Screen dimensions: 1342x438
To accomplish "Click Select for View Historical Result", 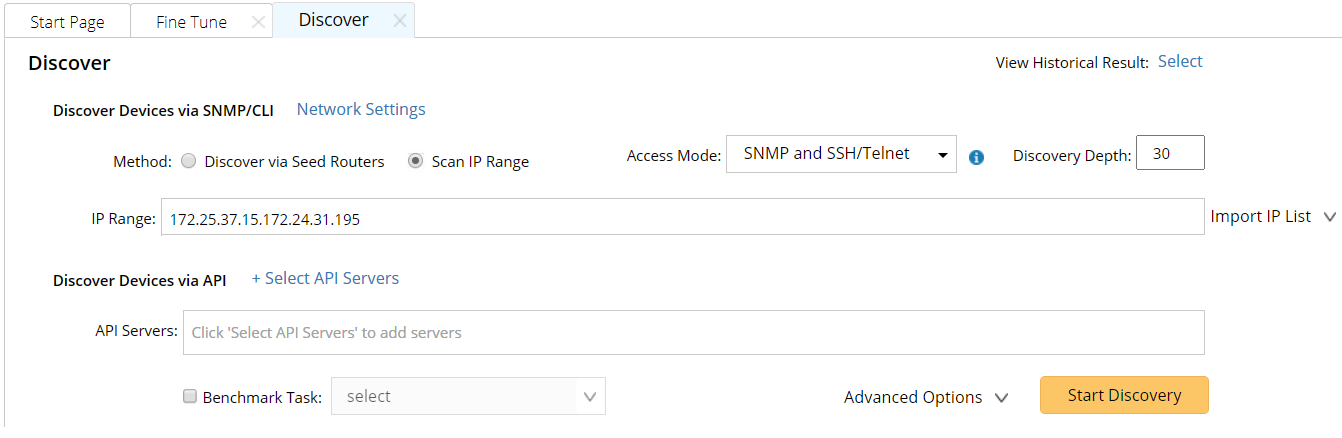I will point(1180,61).
